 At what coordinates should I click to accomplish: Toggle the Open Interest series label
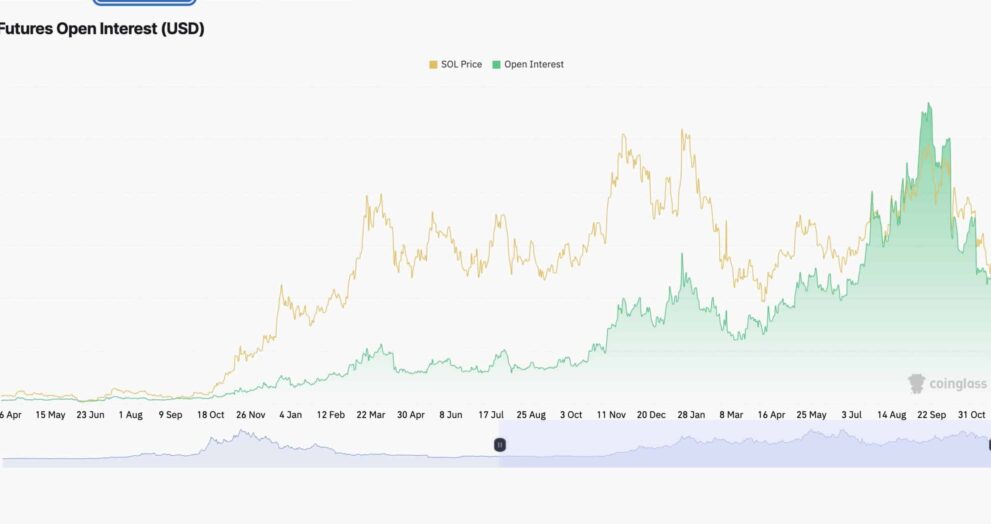tap(533, 64)
